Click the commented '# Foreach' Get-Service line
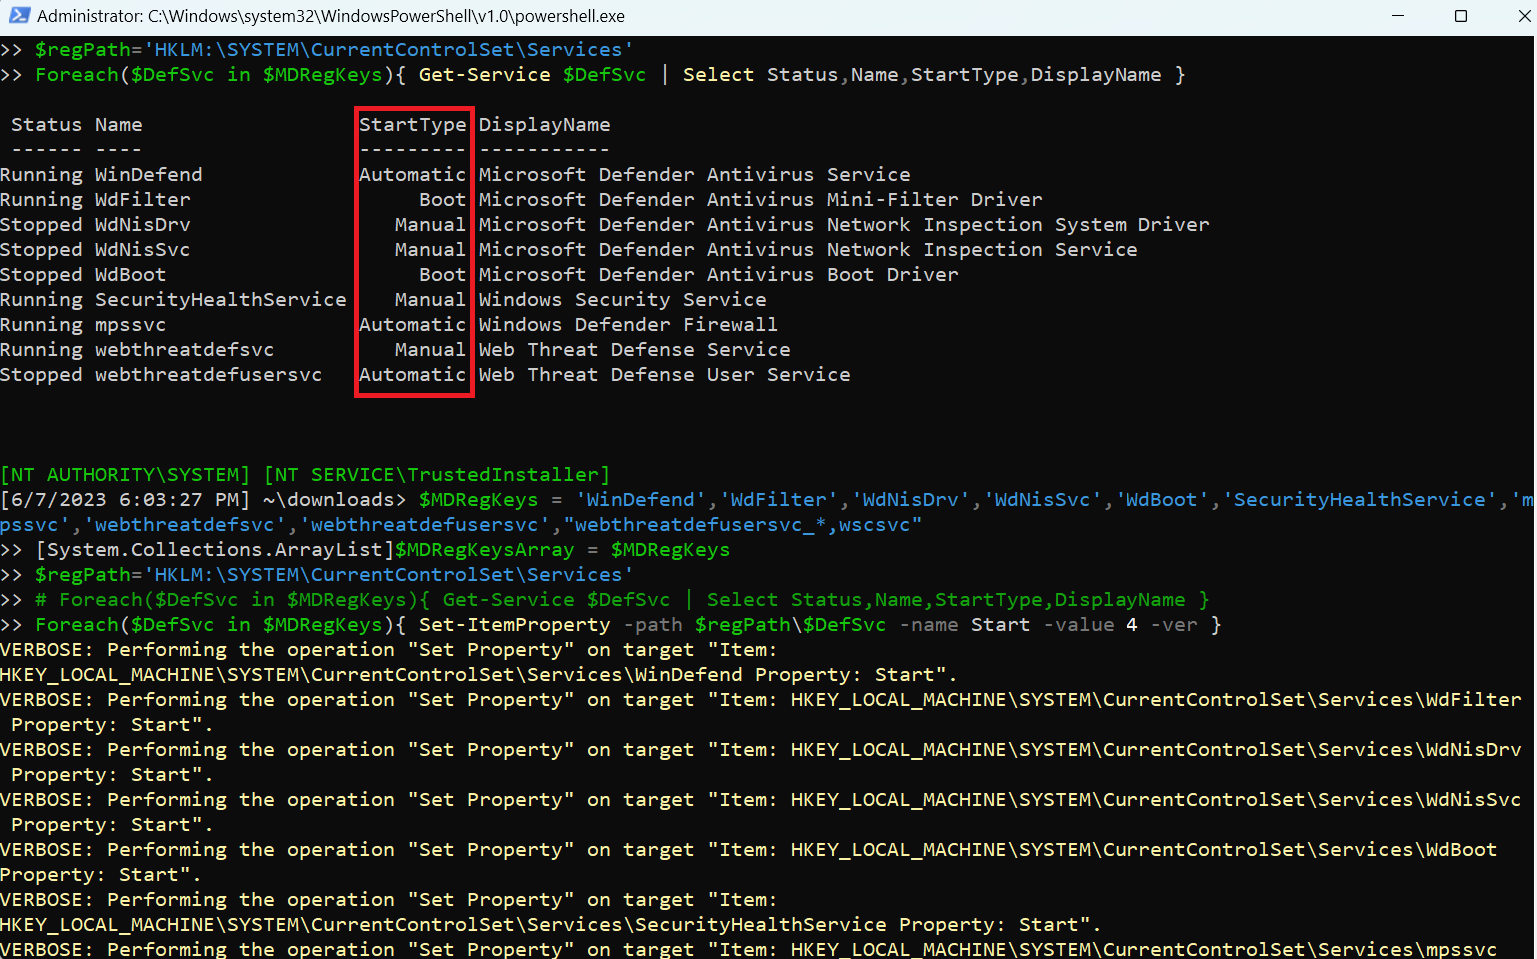This screenshot has height=959, width=1537. [x=622, y=600]
